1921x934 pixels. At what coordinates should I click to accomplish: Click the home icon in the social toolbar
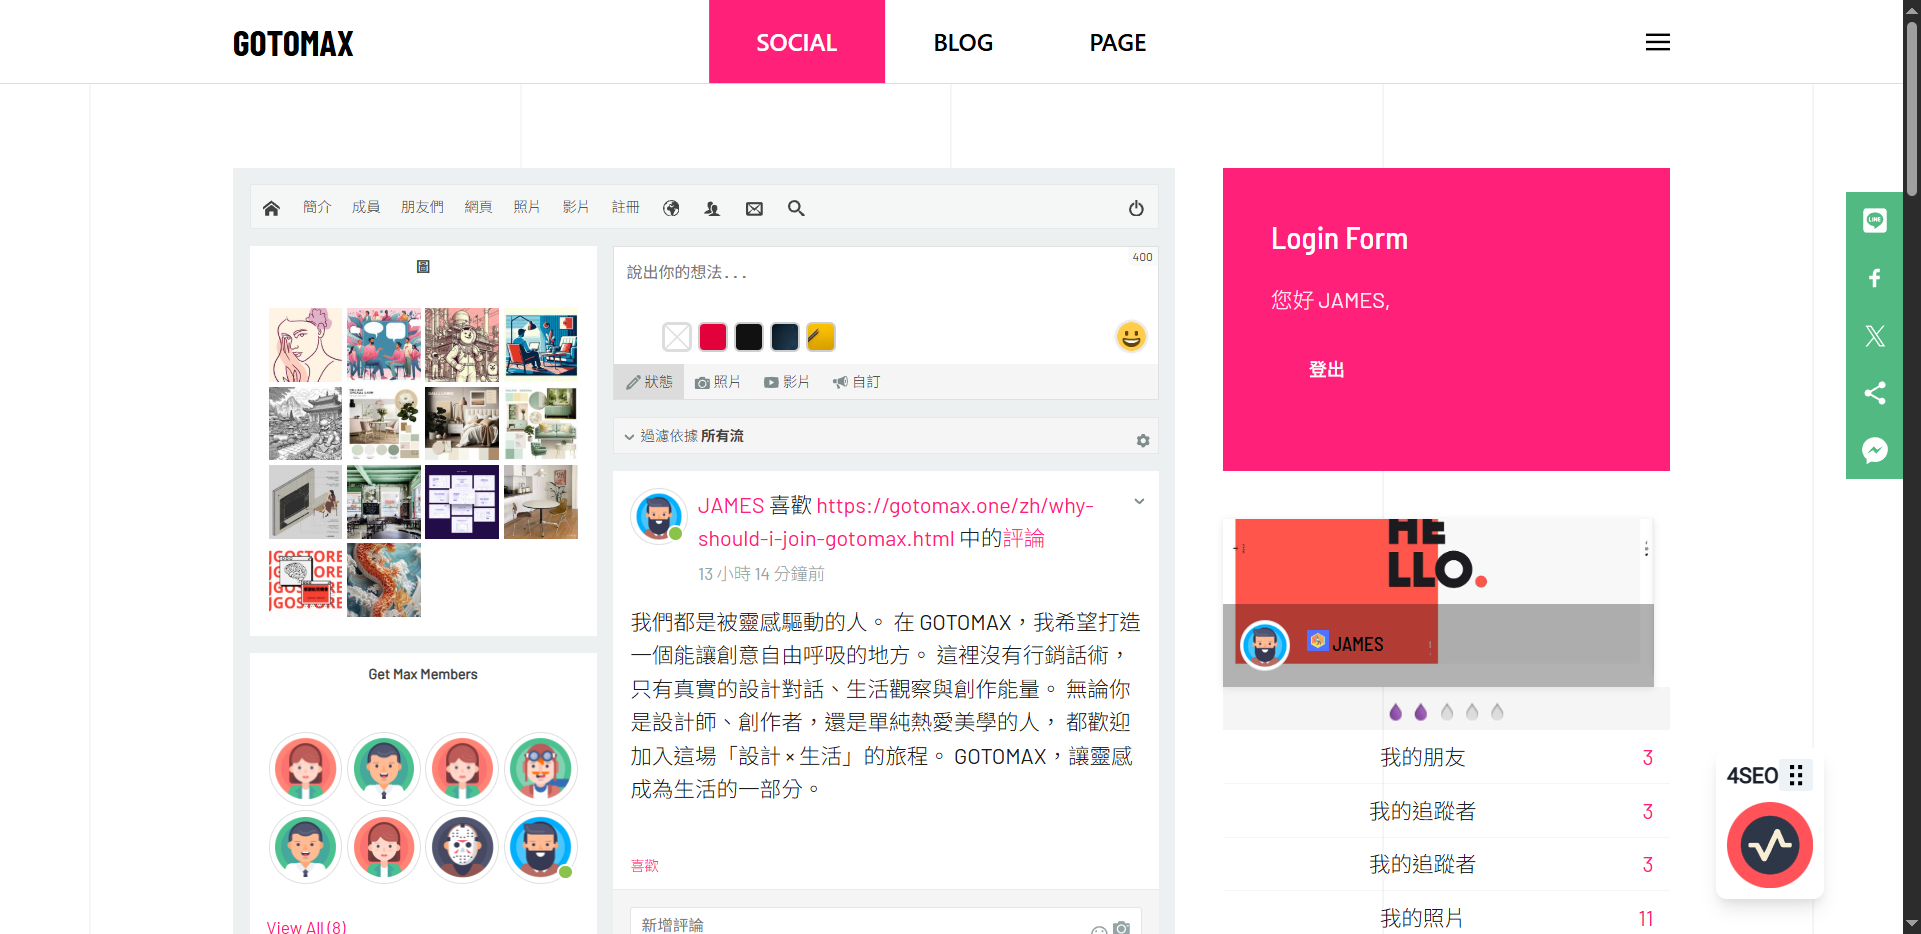click(x=271, y=208)
